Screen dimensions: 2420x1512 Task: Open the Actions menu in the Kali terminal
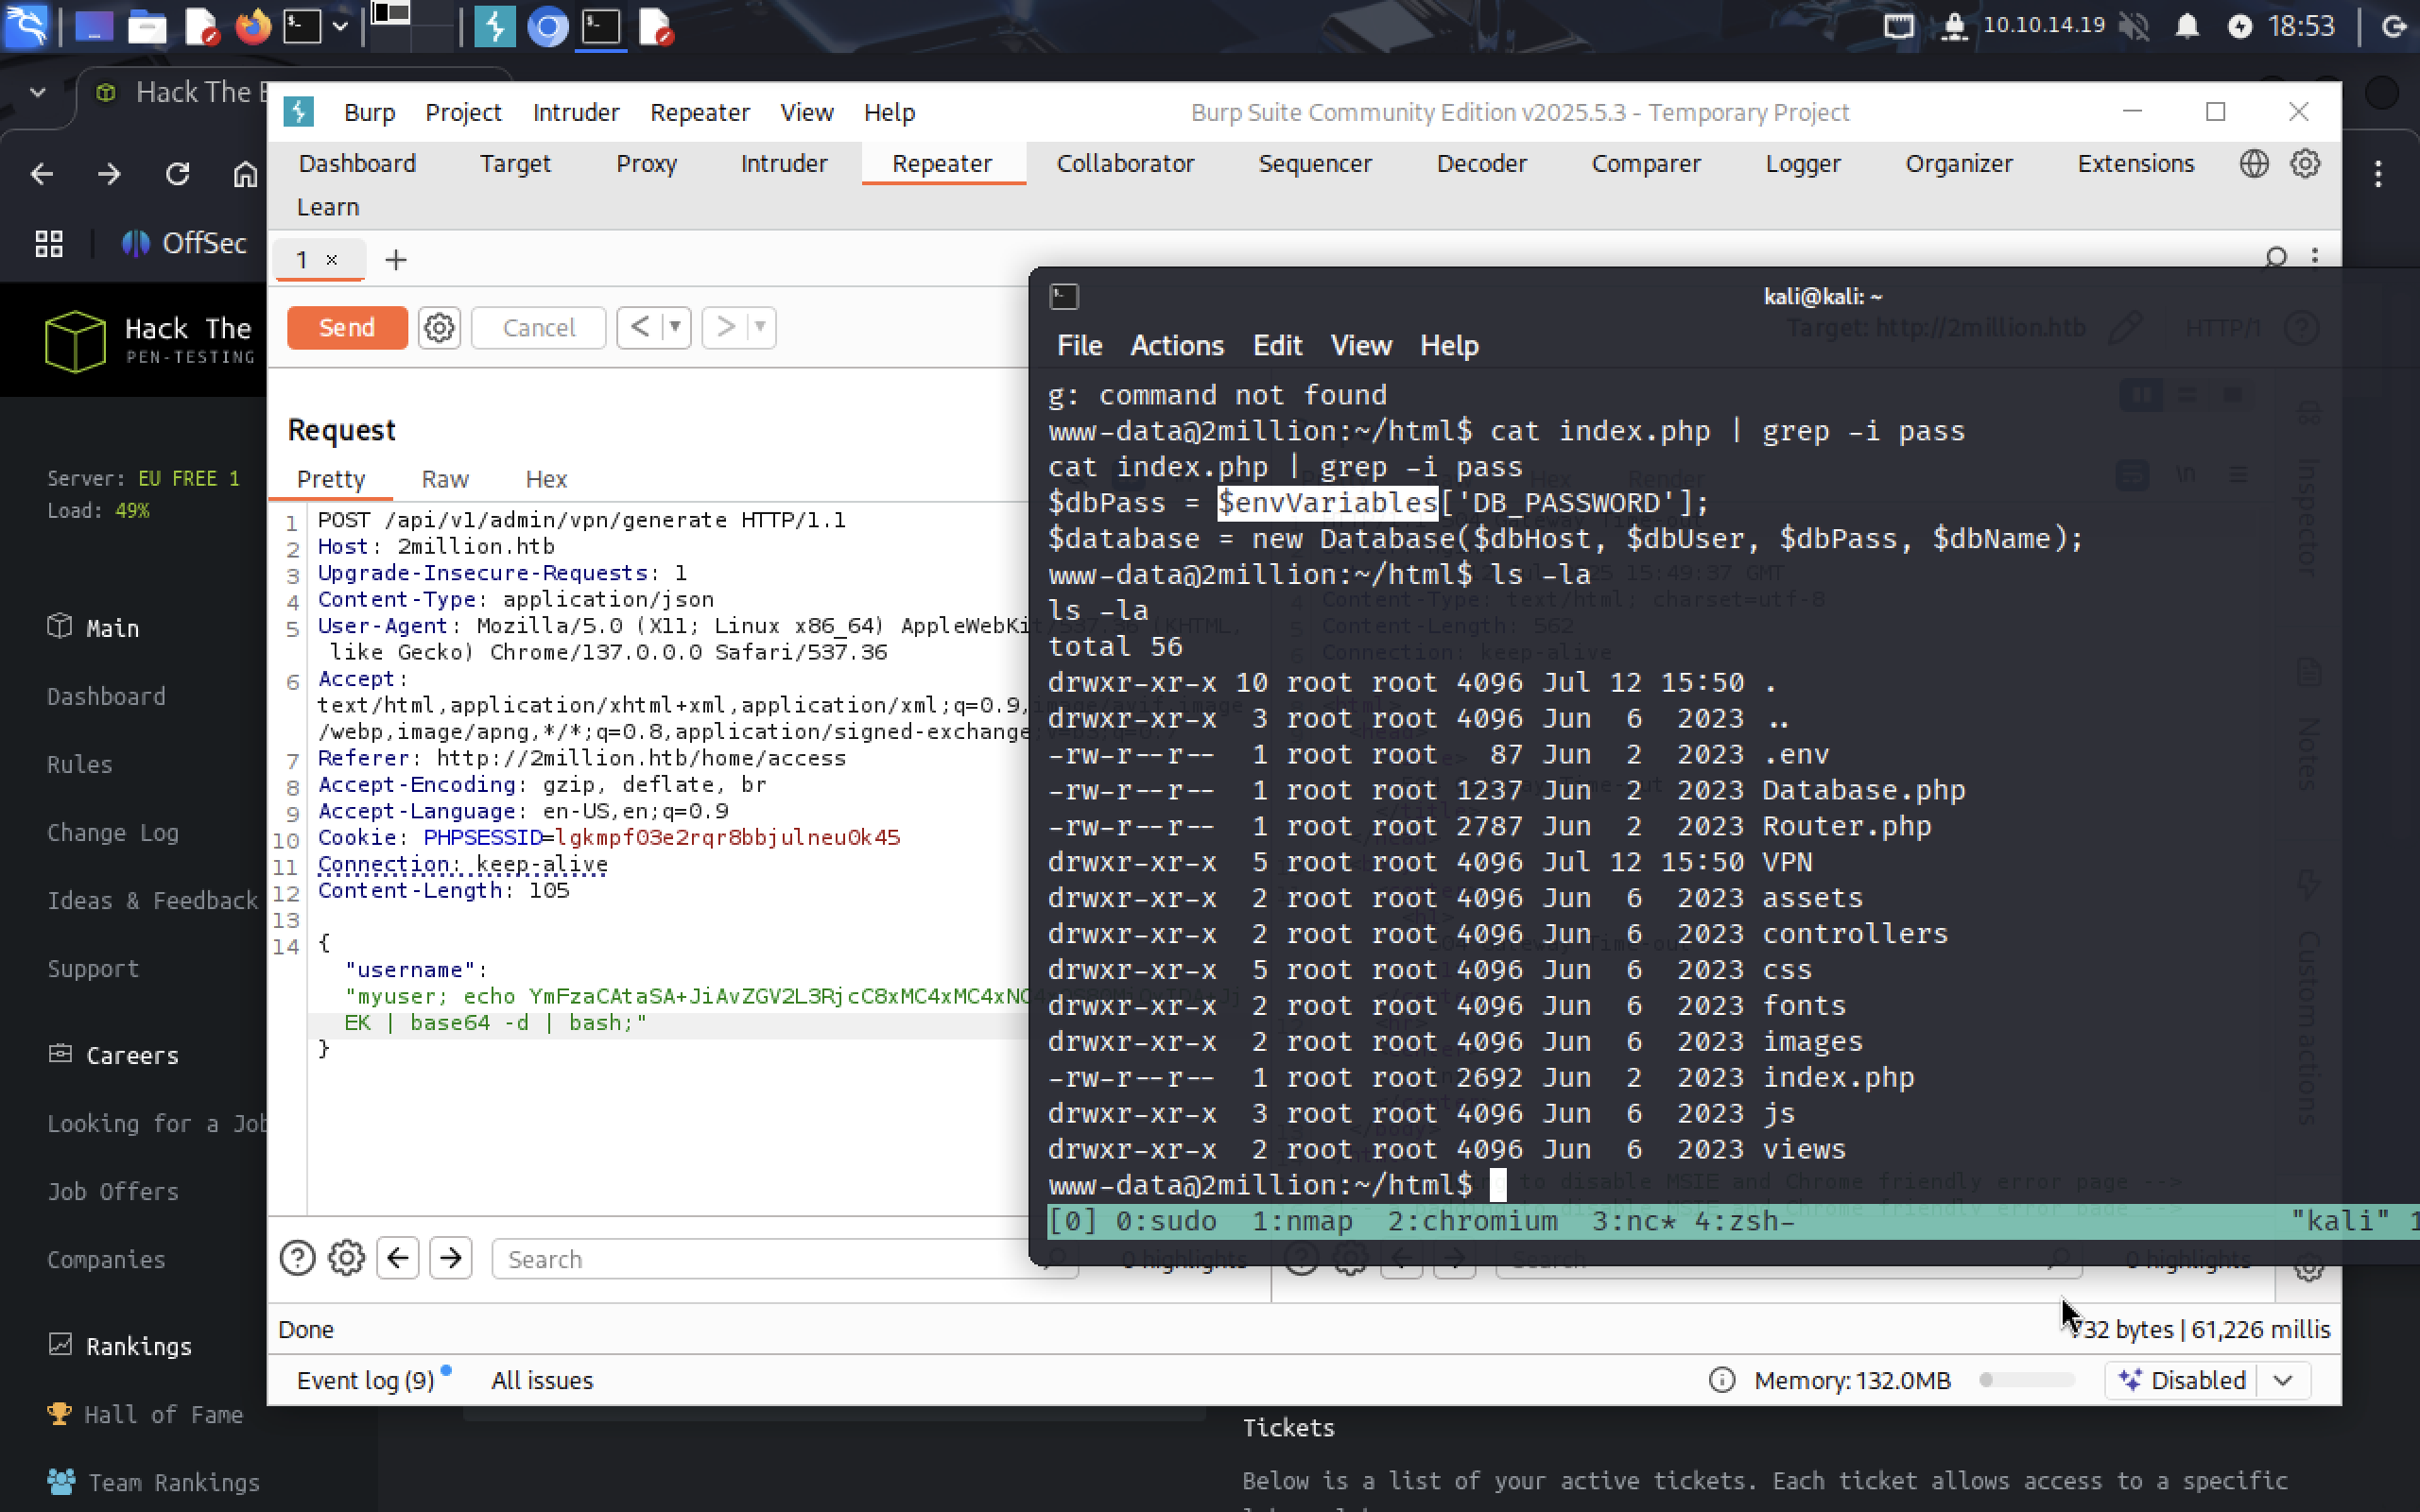[1177, 346]
